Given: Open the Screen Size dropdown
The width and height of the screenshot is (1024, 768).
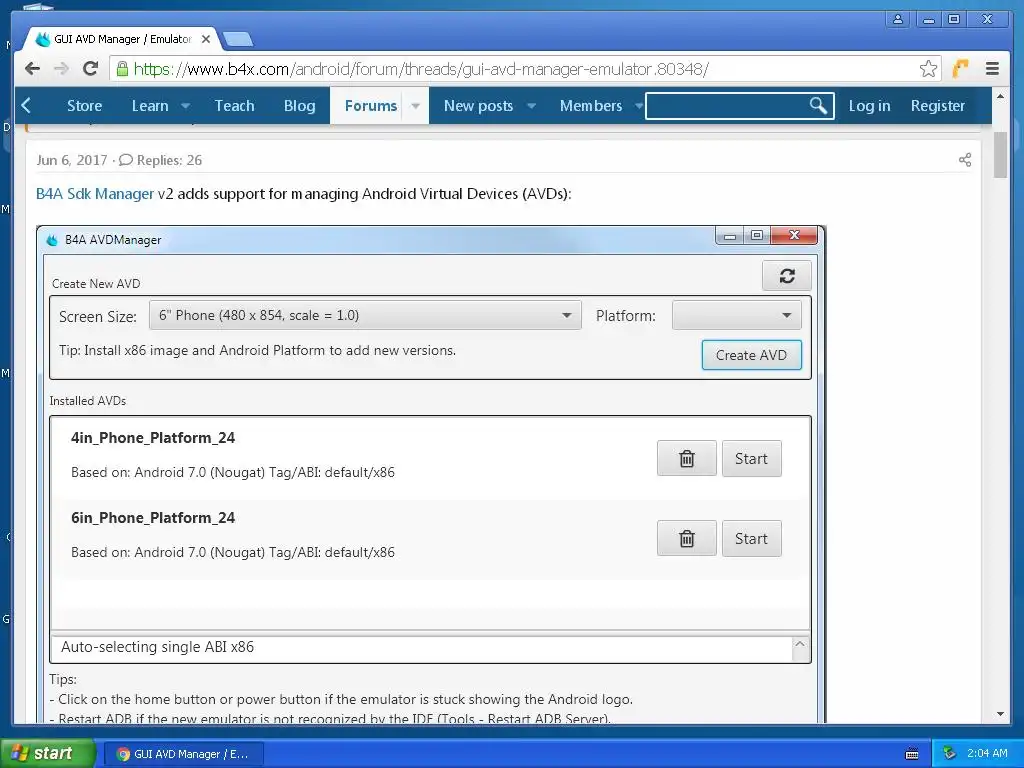Looking at the screenshot, I should point(365,315).
